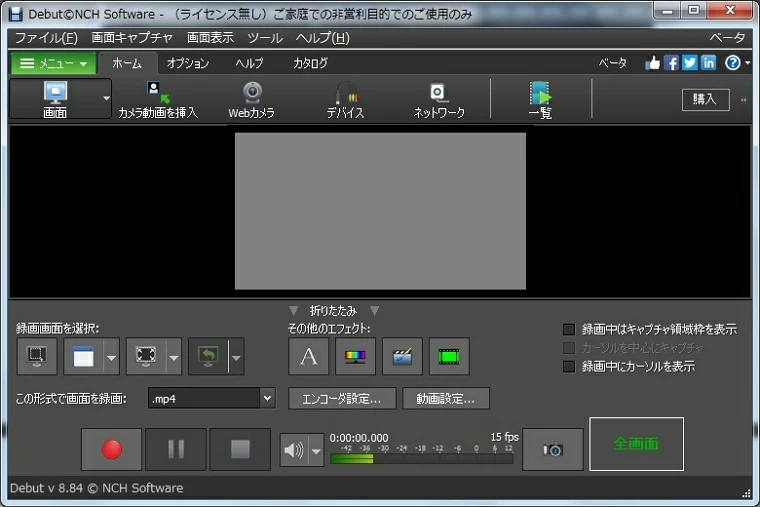
Task: Click カメラ動画を挿入 overlay icon
Action: coord(158,100)
